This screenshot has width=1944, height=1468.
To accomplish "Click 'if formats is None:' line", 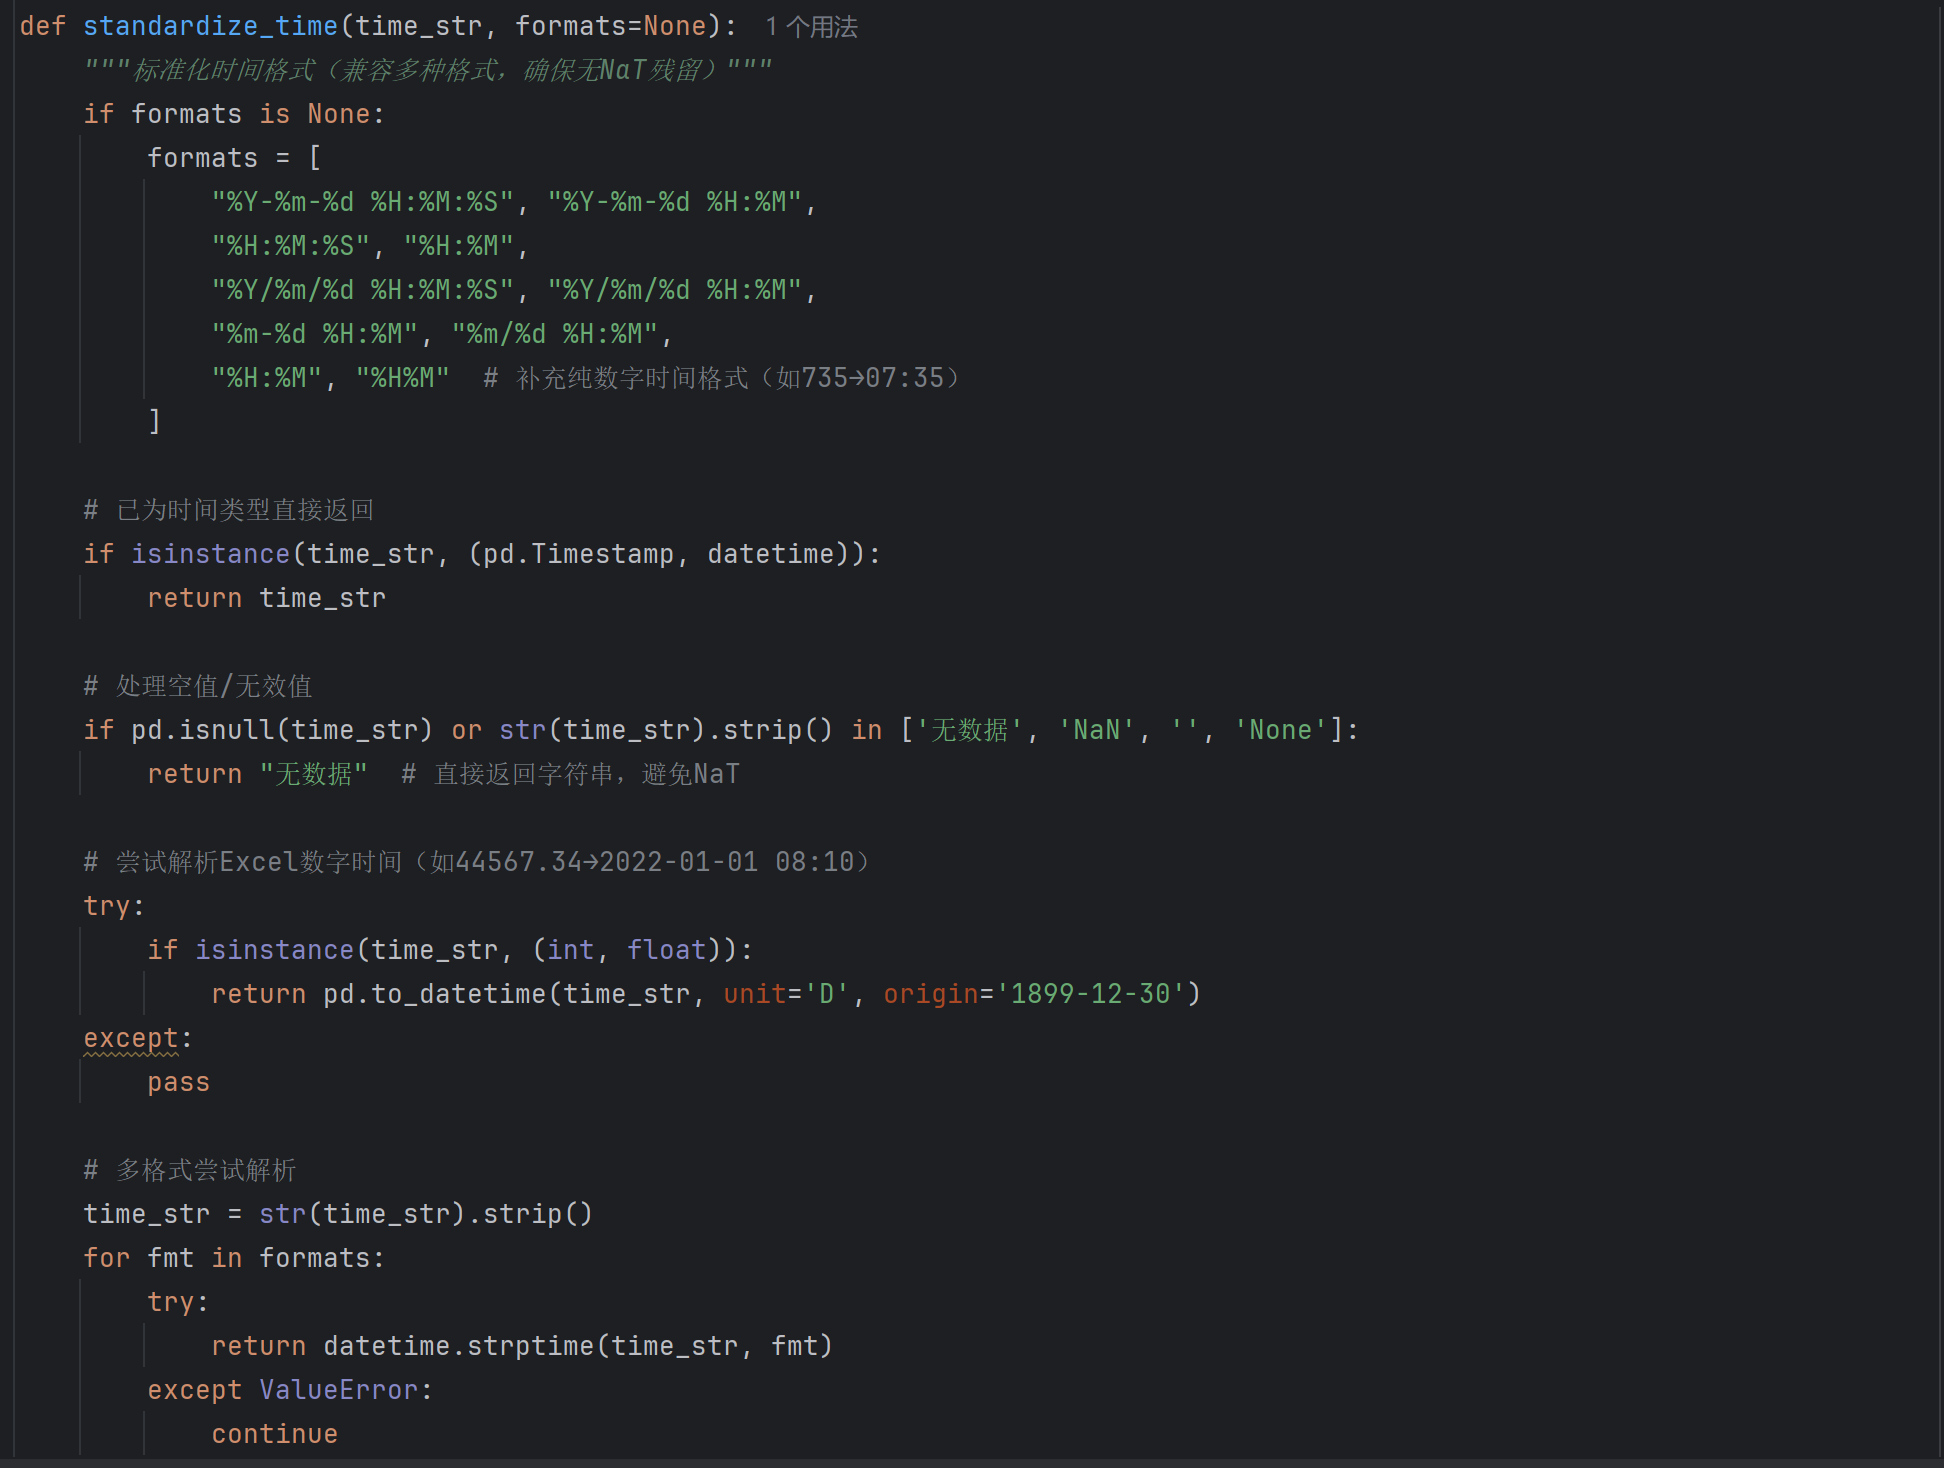I will (x=233, y=114).
